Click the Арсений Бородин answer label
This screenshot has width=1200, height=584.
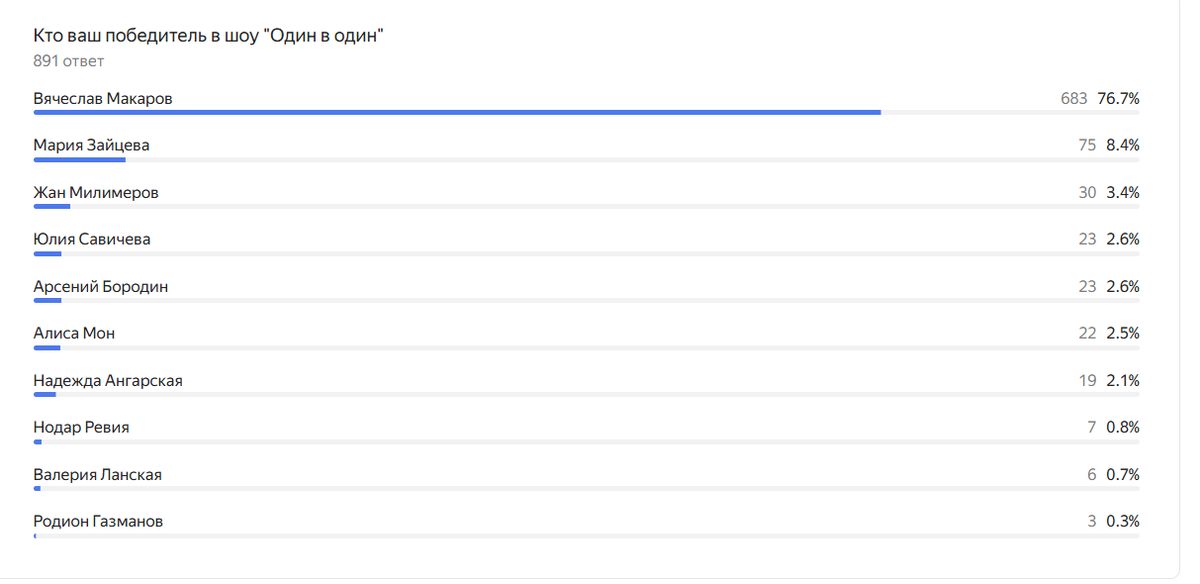[x=100, y=286]
